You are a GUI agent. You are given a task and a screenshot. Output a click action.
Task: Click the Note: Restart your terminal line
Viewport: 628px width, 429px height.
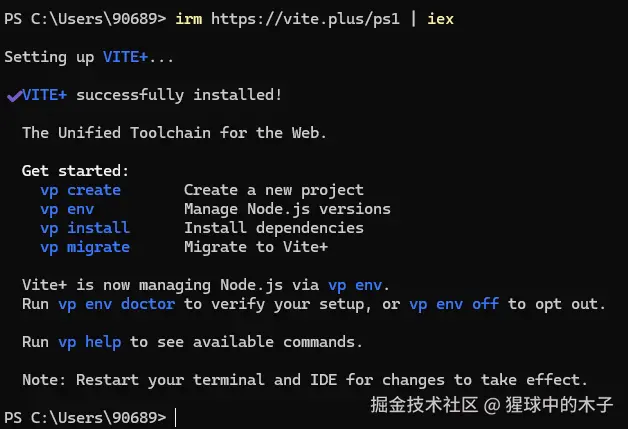coord(304,380)
